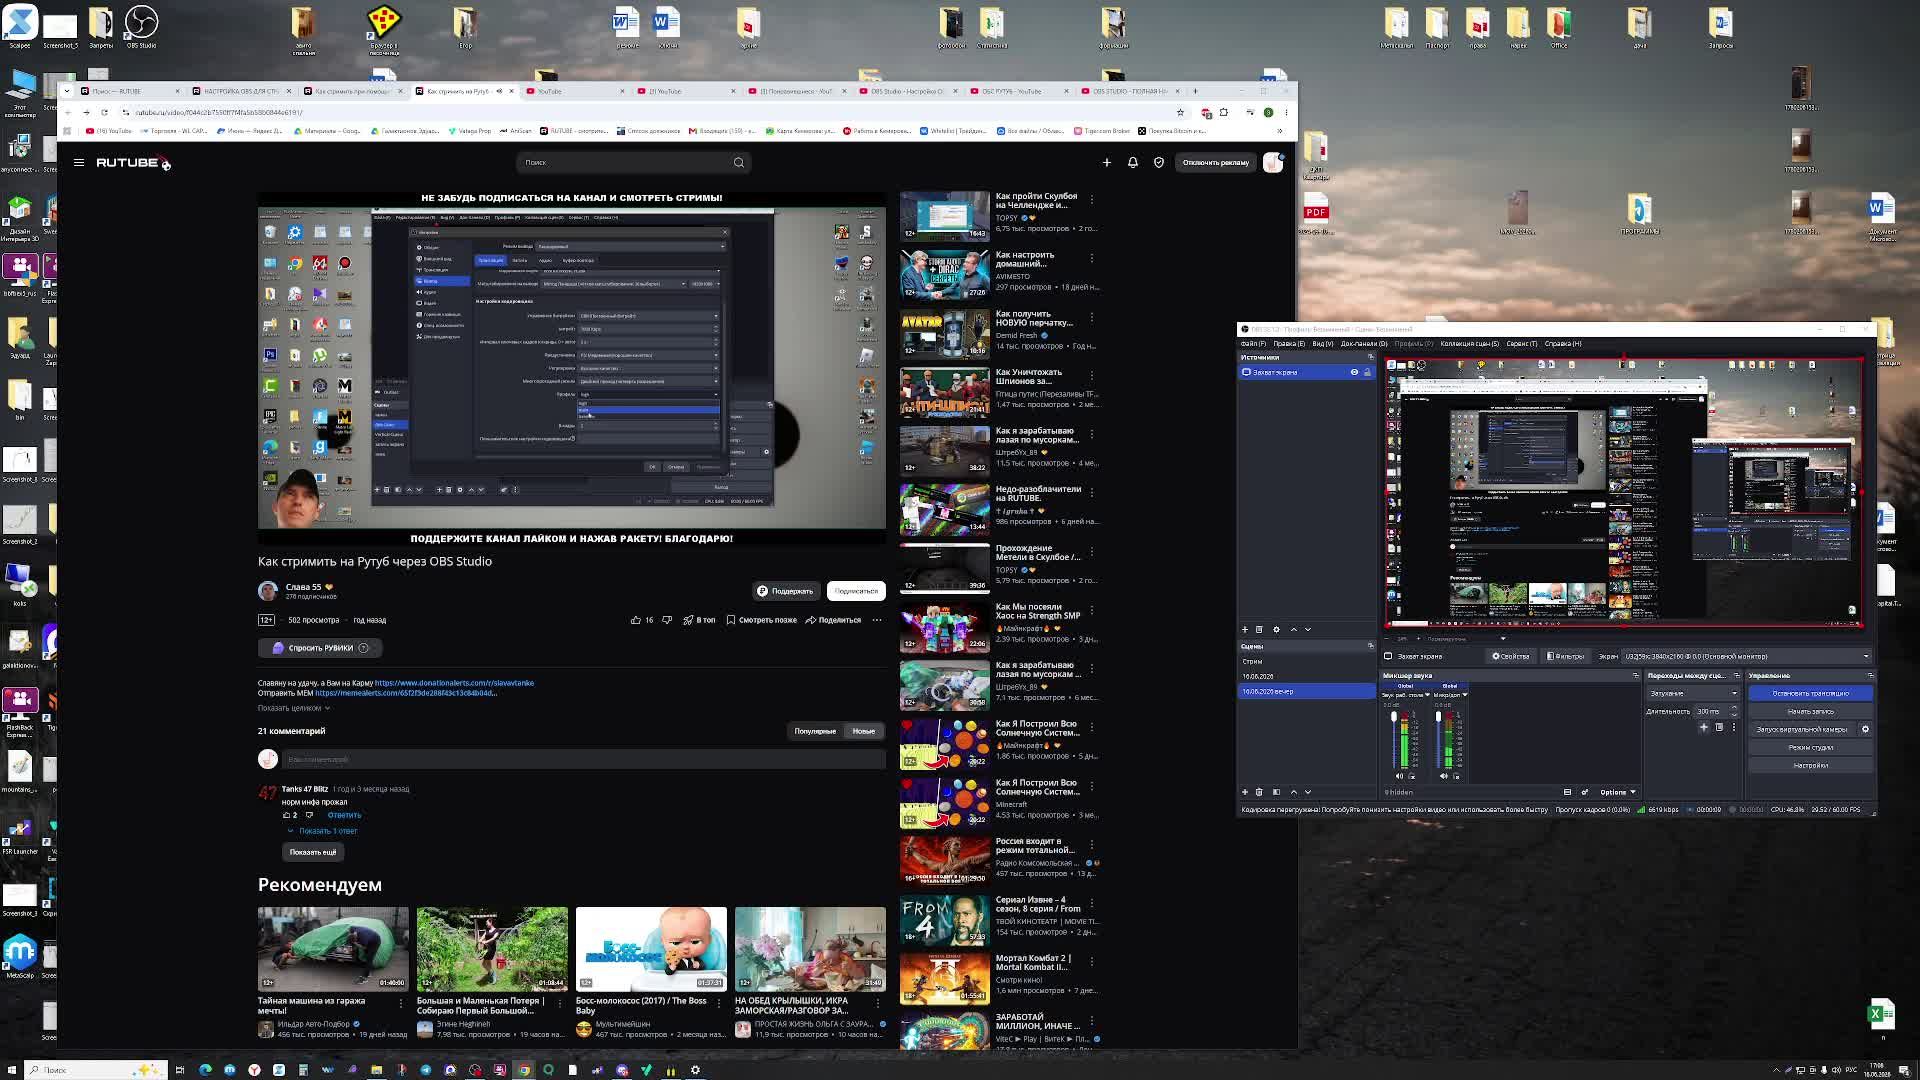1920x1080 pixels.
Task: Click 'Начать запись' in OBS
Action: point(1811,711)
